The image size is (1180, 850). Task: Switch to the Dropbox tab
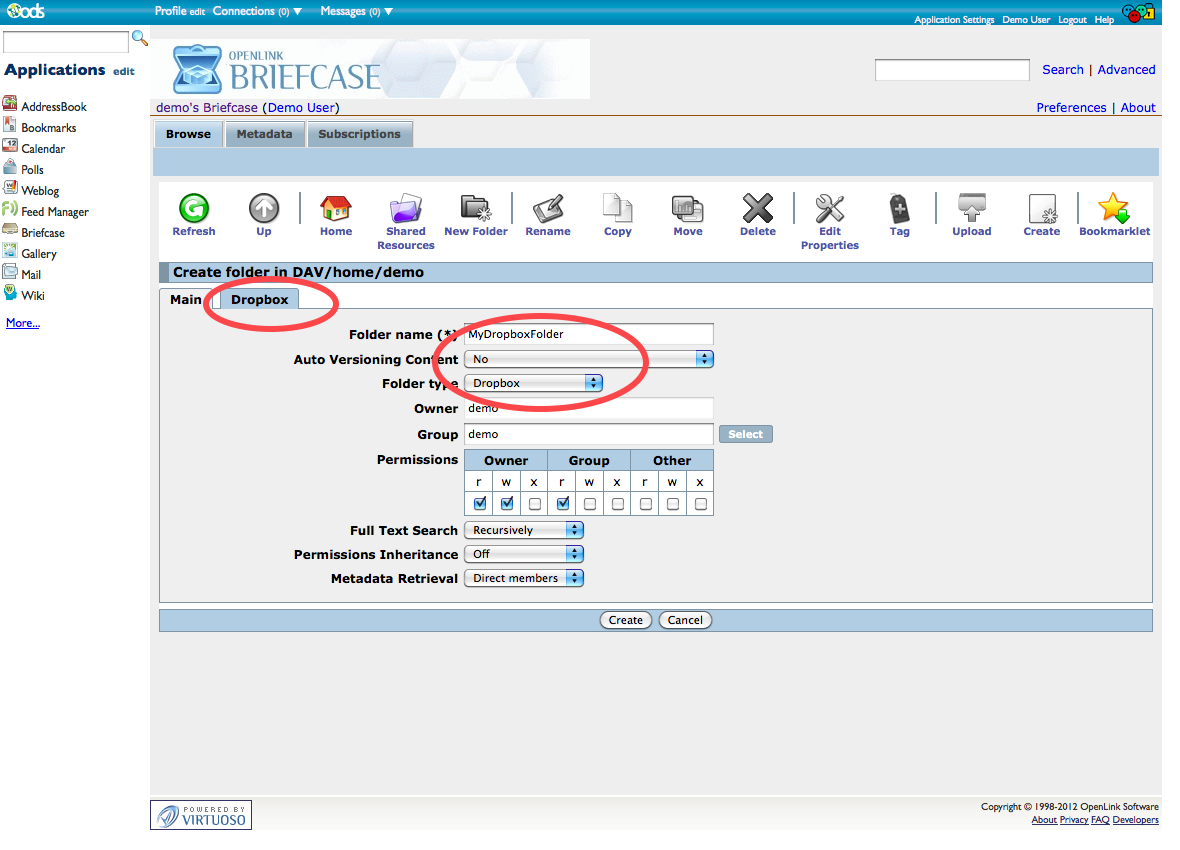(259, 299)
